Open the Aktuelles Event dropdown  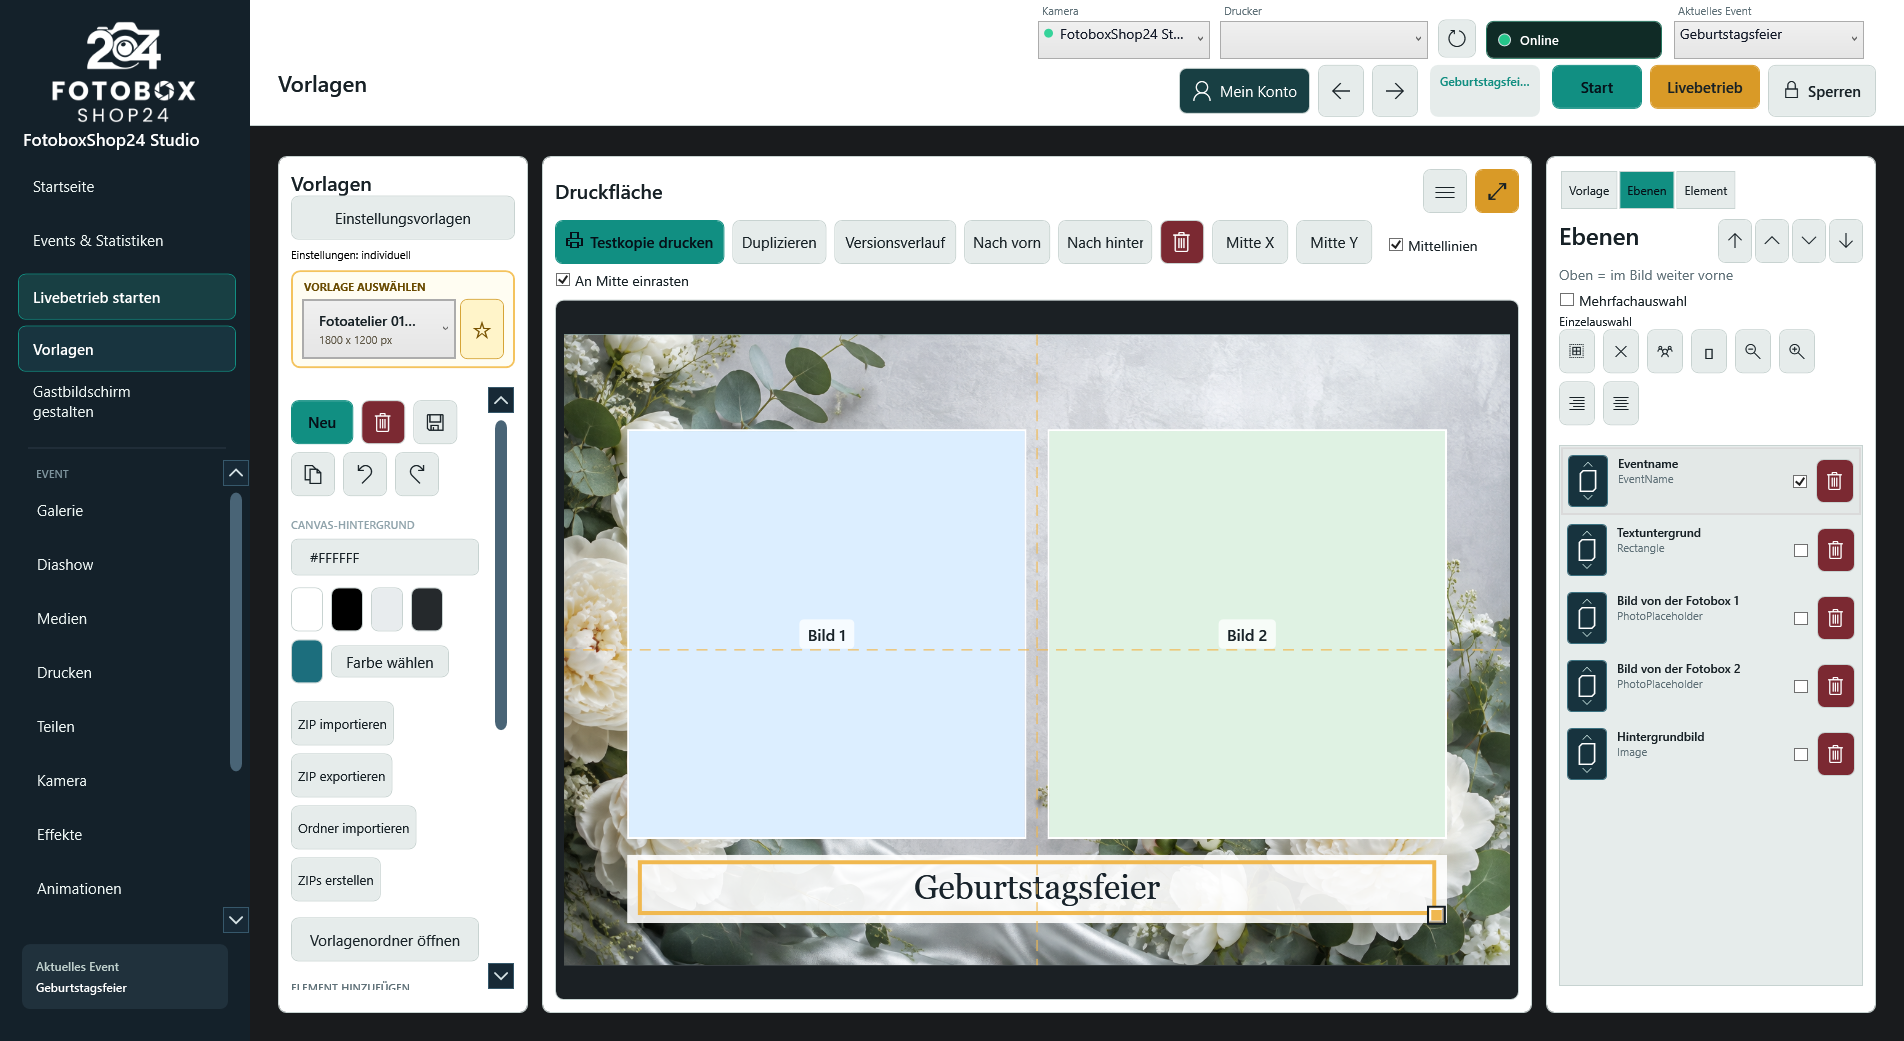tap(1769, 40)
